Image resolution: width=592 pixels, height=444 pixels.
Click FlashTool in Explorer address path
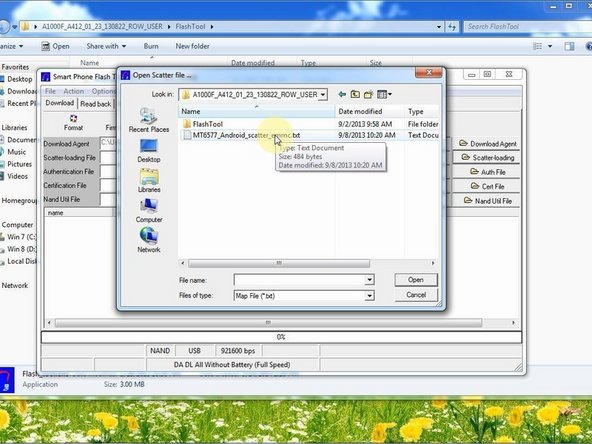191,26
